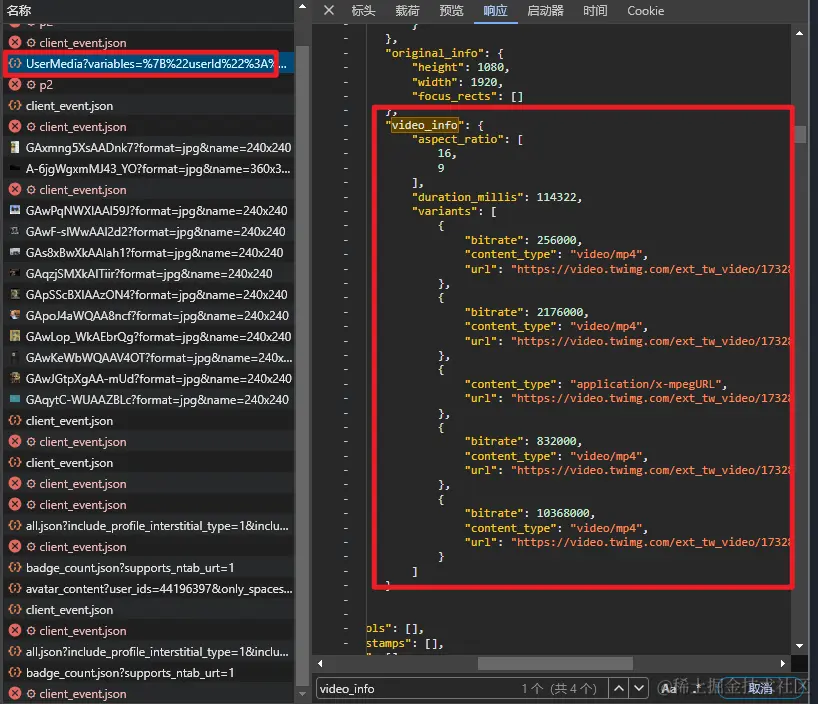Image resolution: width=818 pixels, height=704 pixels.
Task: Select the 响应 tab
Action: [495, 10]
